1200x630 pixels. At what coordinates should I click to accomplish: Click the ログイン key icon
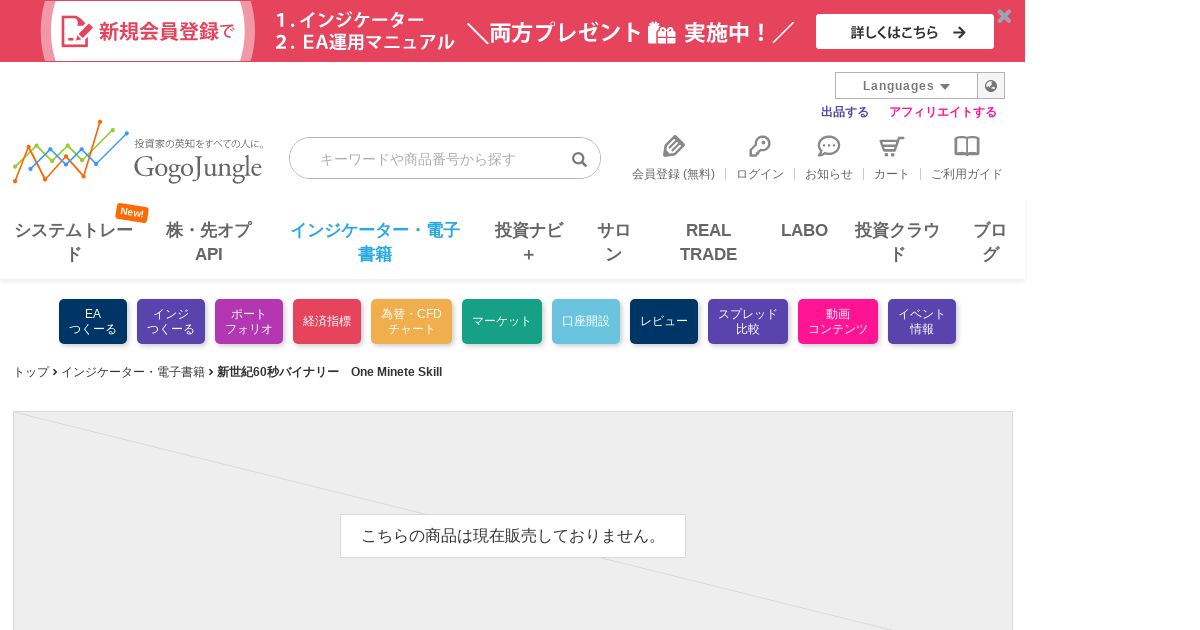760,147
